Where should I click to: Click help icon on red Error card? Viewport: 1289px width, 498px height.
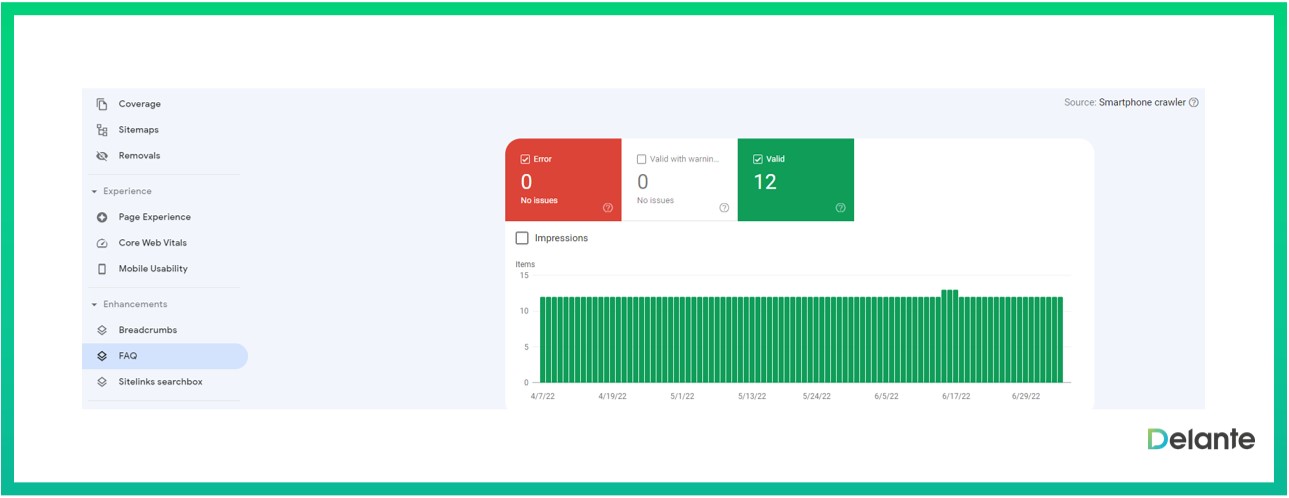tap(608, 208)
